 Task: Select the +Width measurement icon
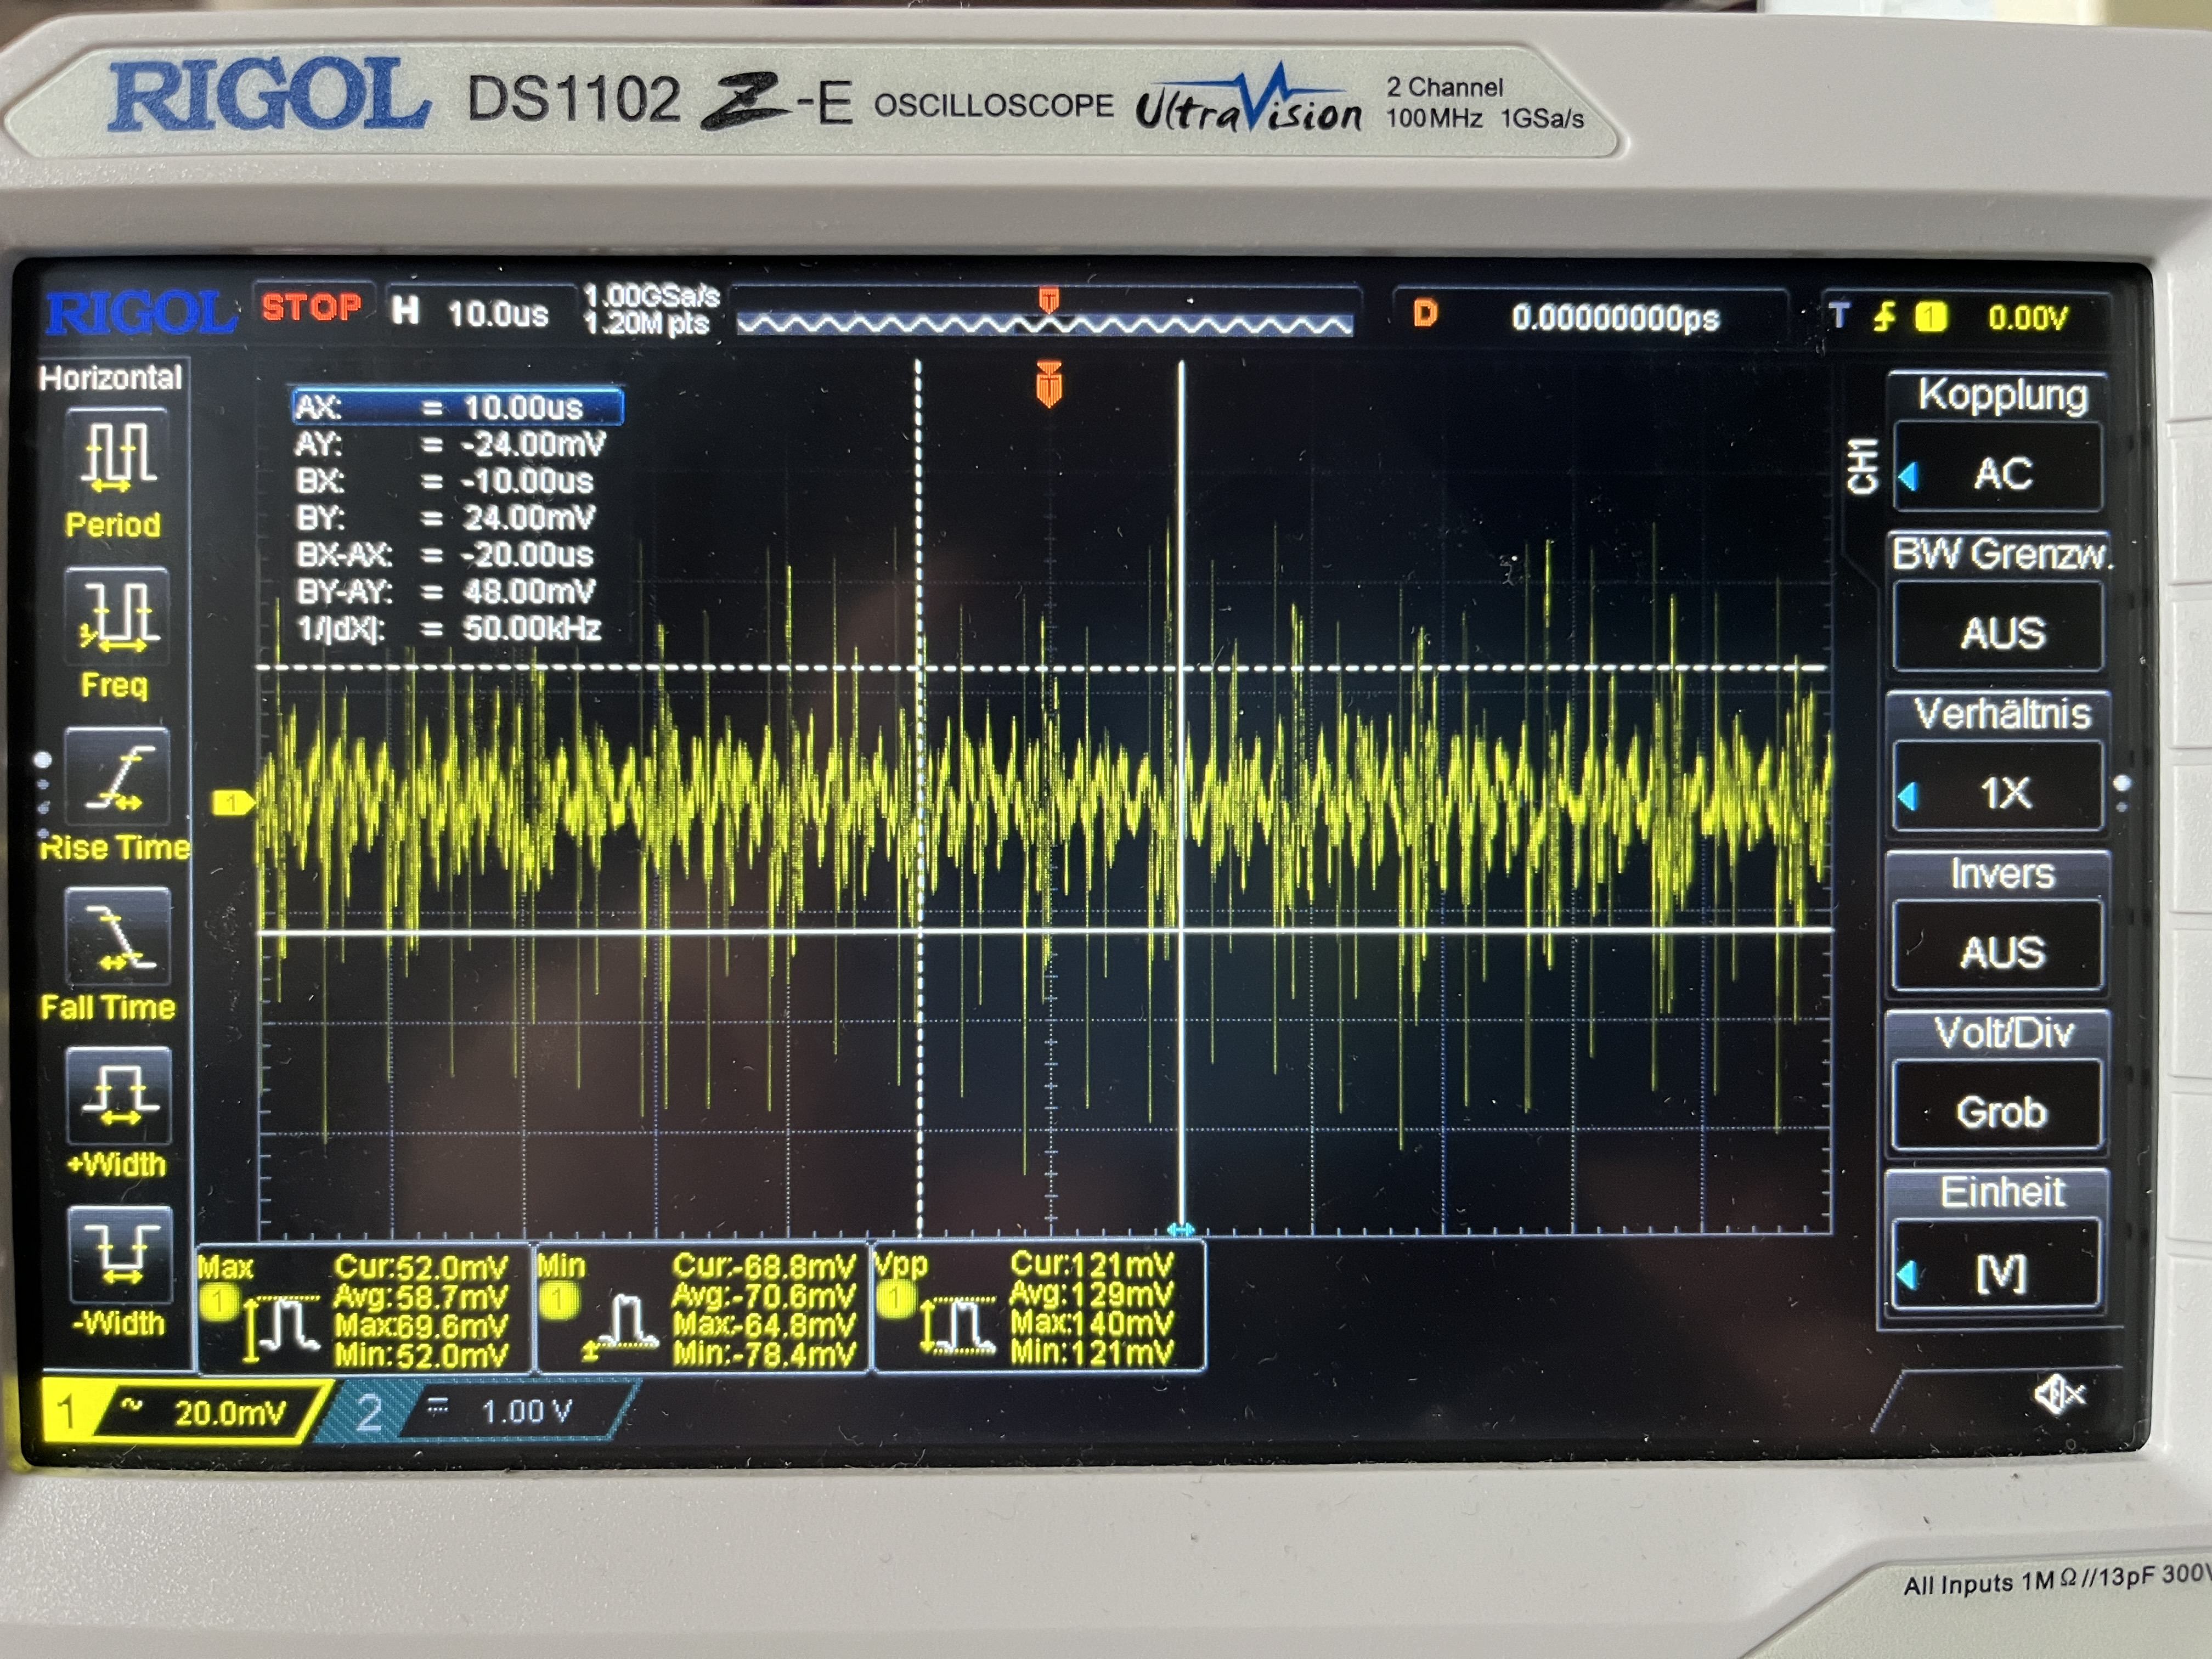click(119, 1097)
